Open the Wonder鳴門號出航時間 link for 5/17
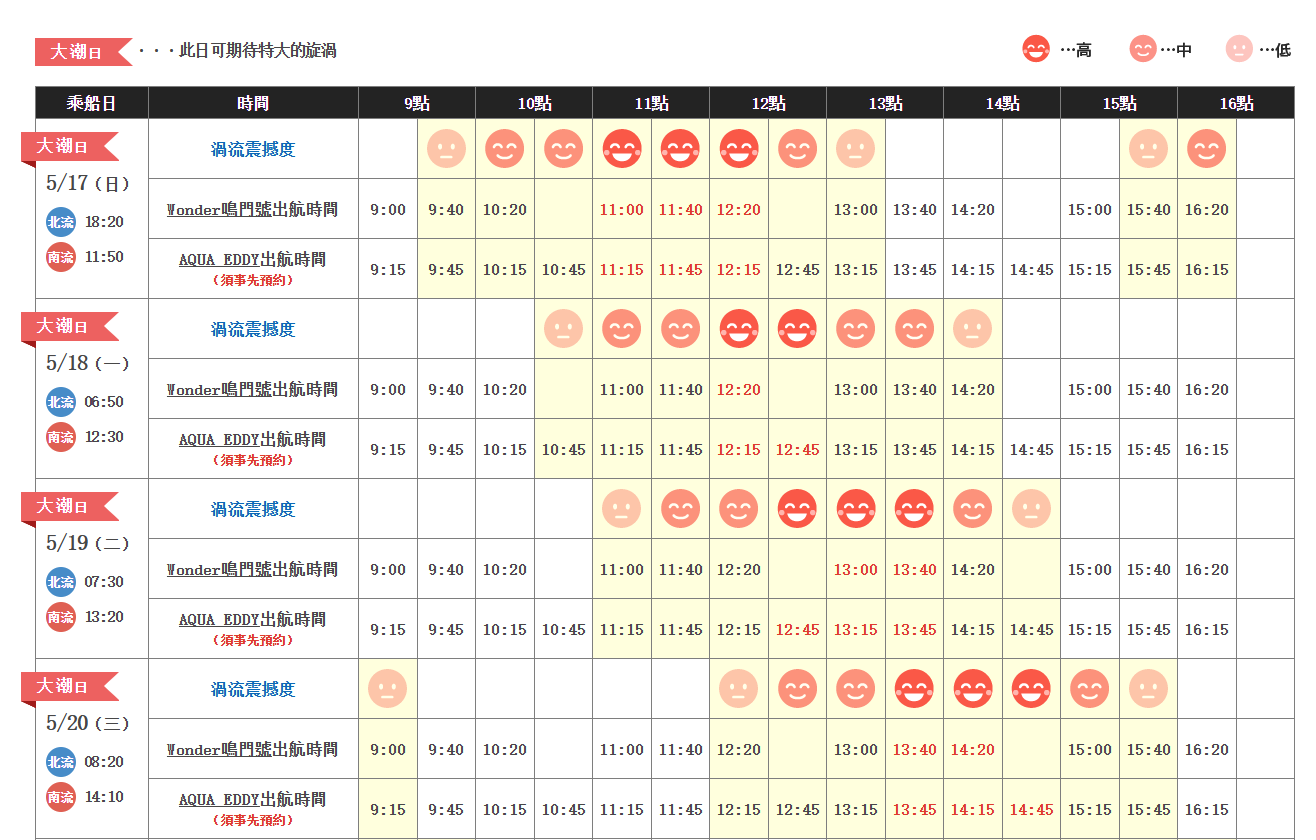Screen dimensions: 1316x840 point(252,210)
